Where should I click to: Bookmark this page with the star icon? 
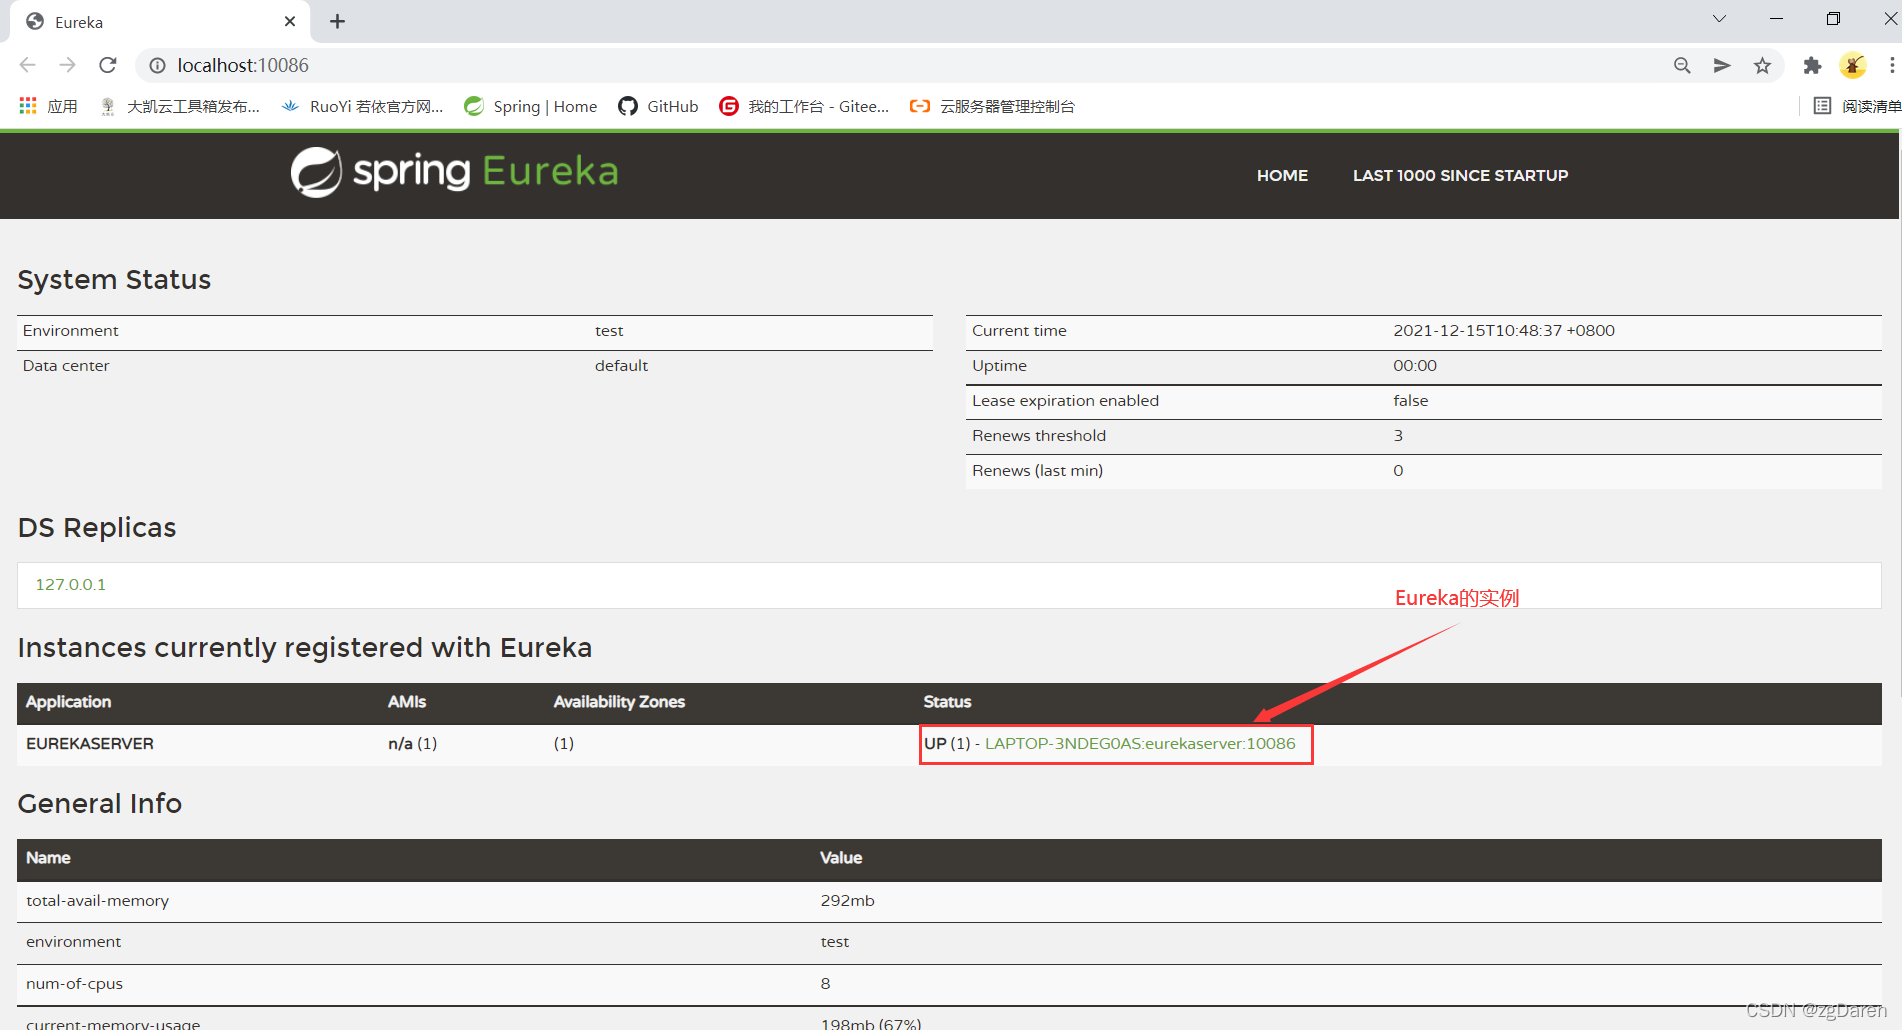coord(1762,65)
